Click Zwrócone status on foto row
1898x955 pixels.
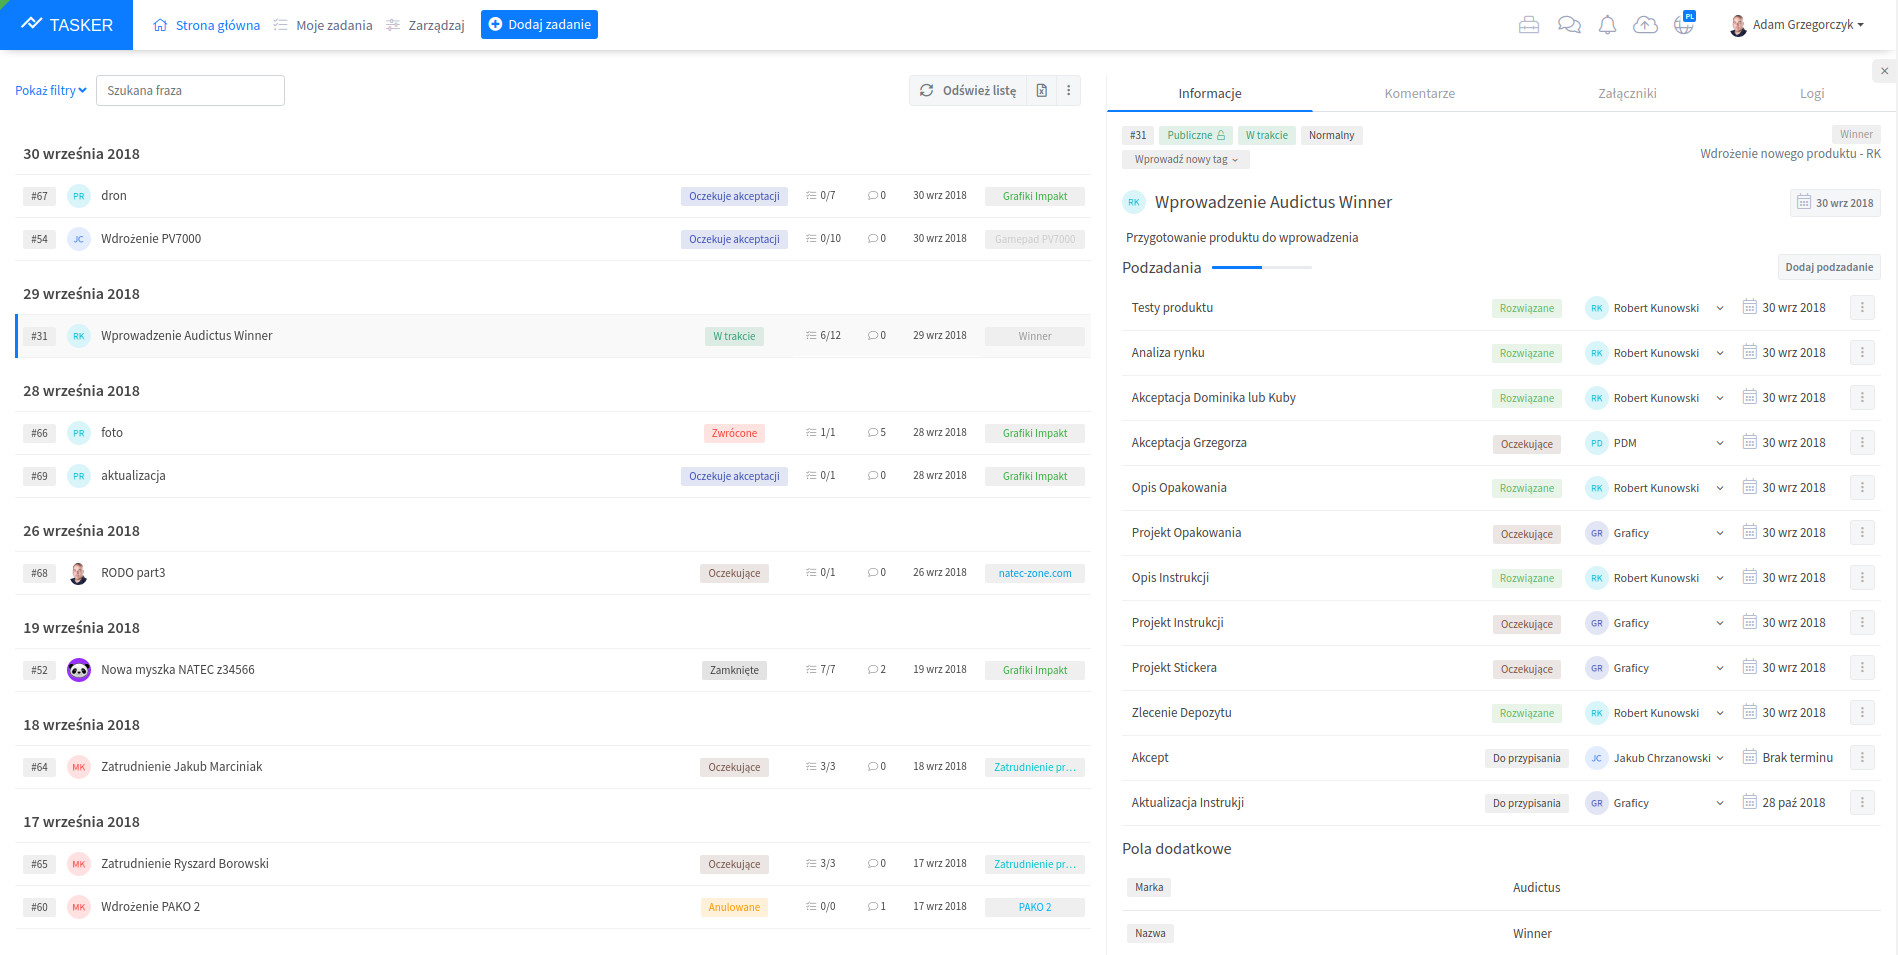[734, 434]
